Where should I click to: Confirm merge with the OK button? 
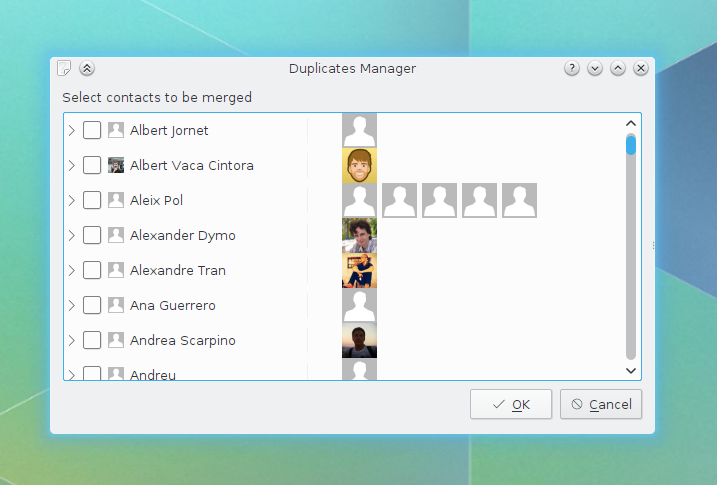click(511, 404)
